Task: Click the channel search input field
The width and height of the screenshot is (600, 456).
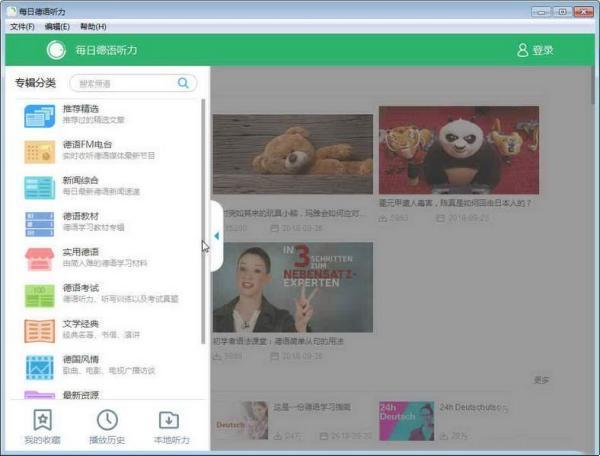Action: coord(123,84)
